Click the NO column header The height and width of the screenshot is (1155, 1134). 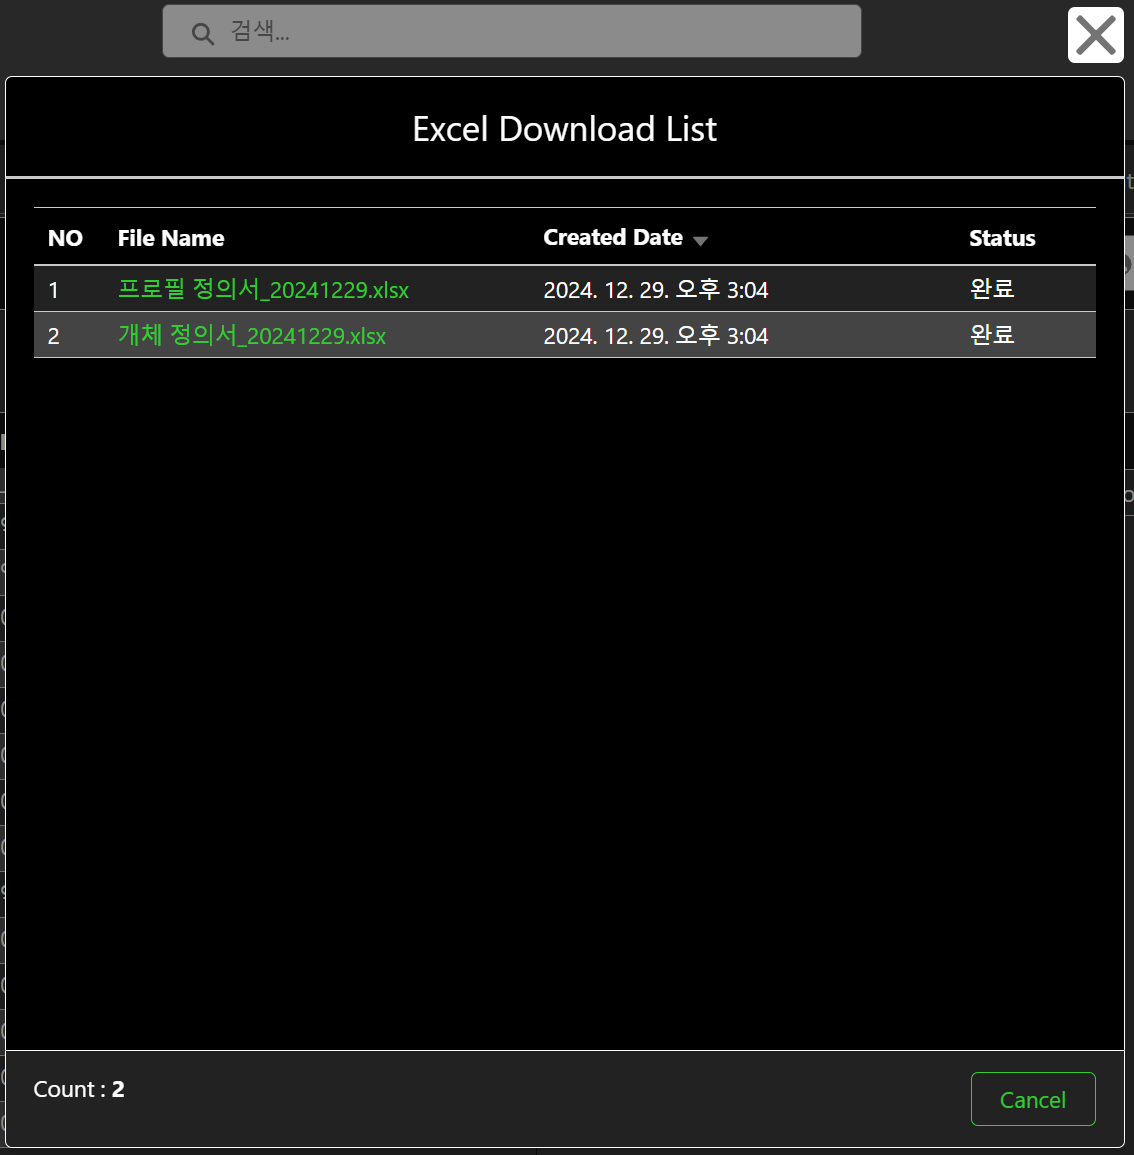66,238
